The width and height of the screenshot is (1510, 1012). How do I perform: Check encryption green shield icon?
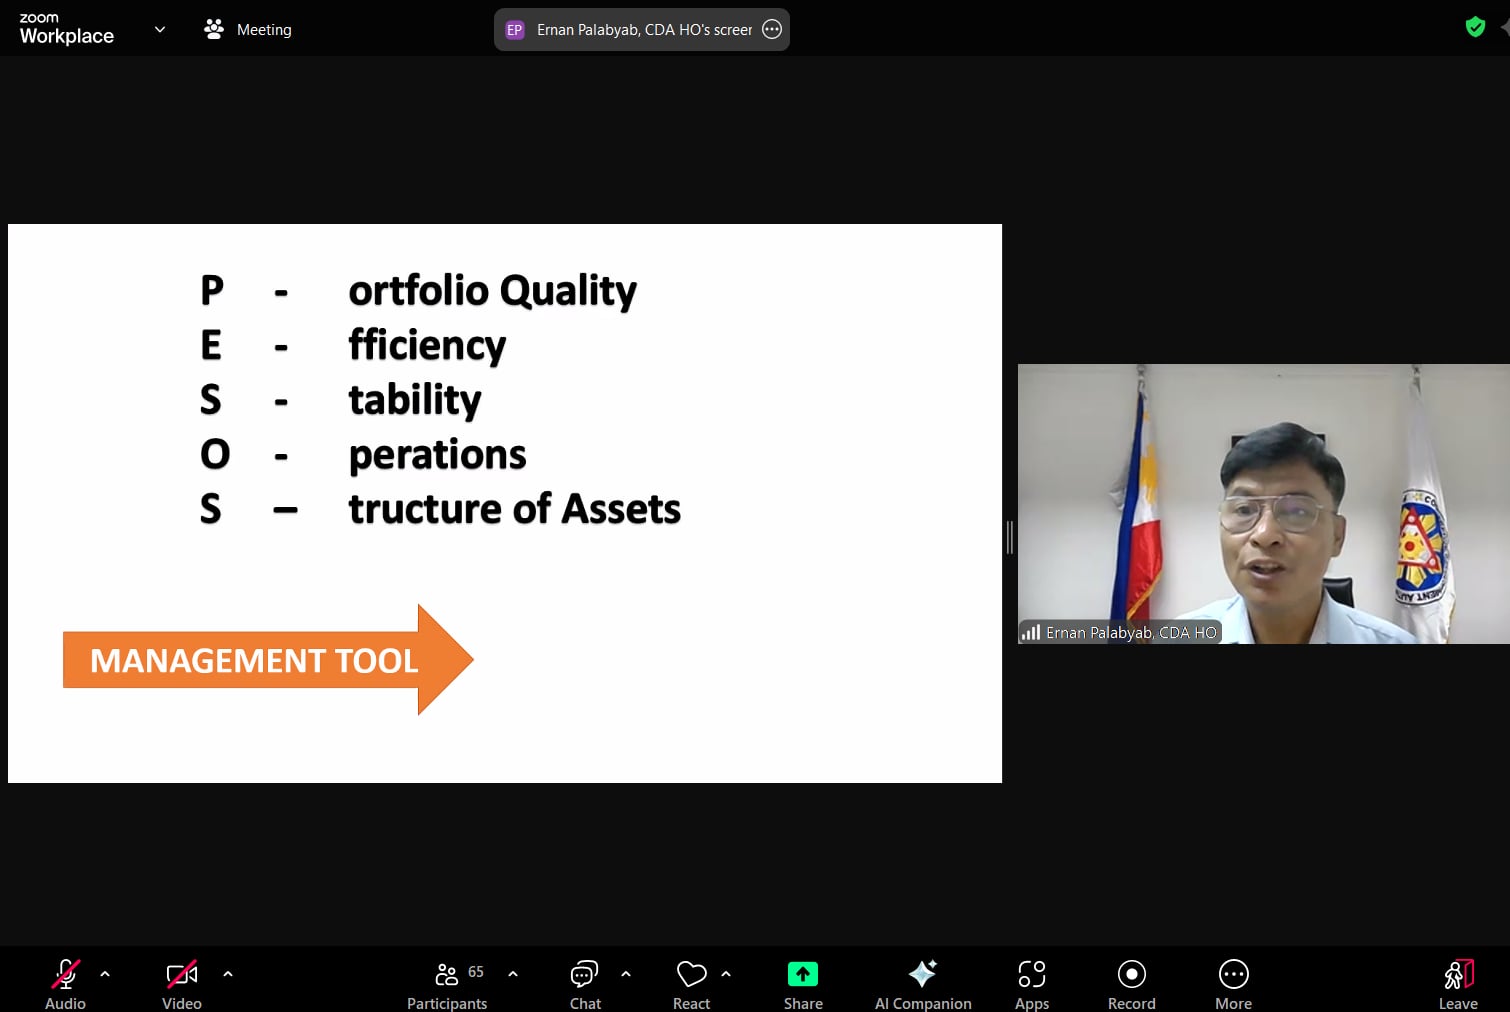[1475, 27]
